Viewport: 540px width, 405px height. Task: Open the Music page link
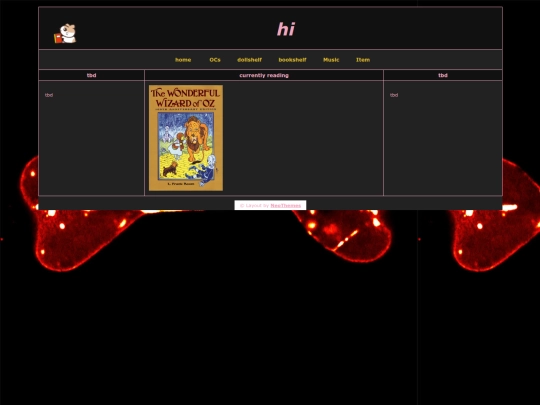(331, 60)
